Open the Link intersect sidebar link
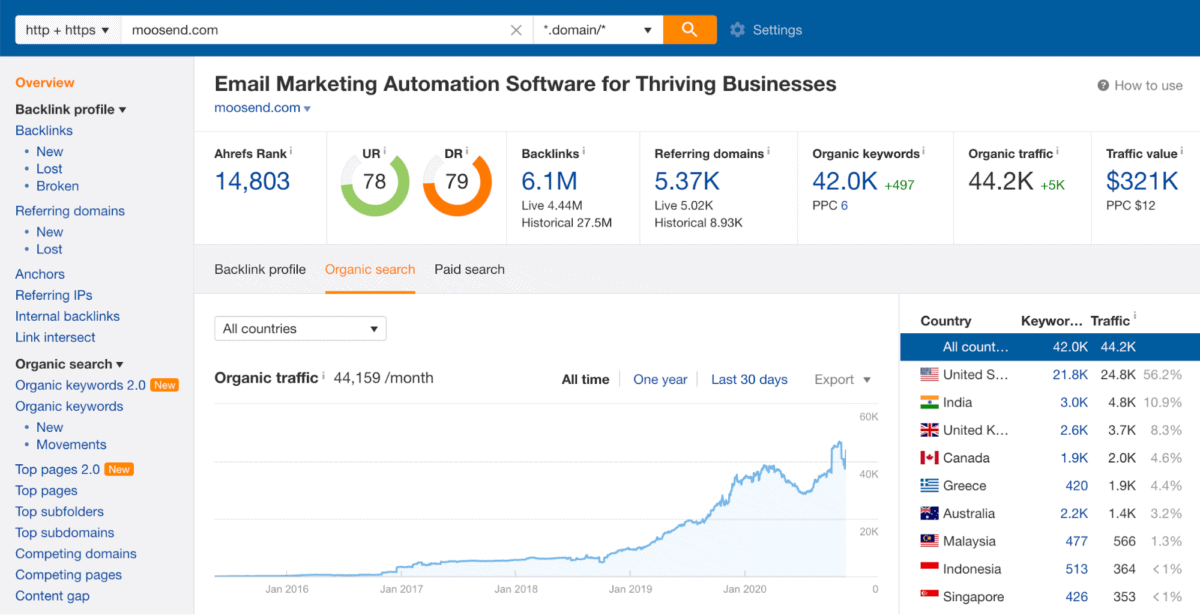The width and height of the screenshot is (1200, 615). click(55, 337)
